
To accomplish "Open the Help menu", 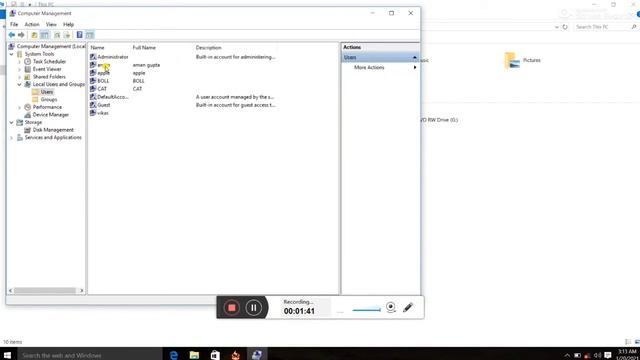I will [68, 24].
